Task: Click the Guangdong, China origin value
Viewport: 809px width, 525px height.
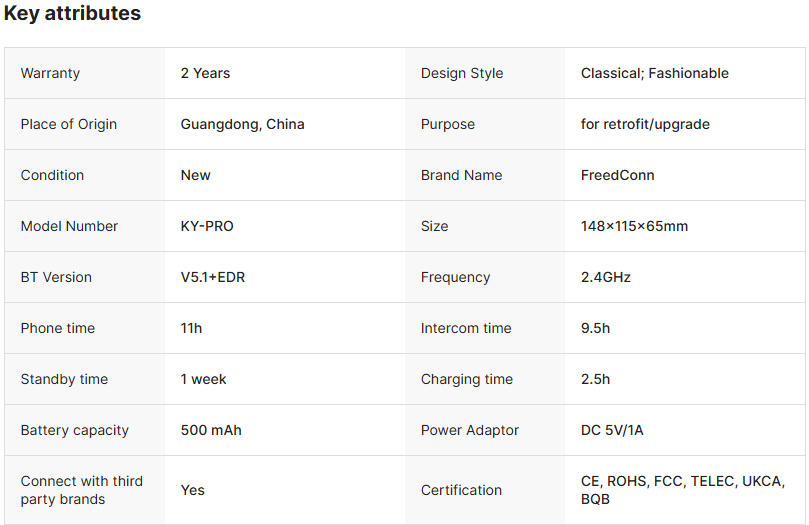Action: pos(242,124)
